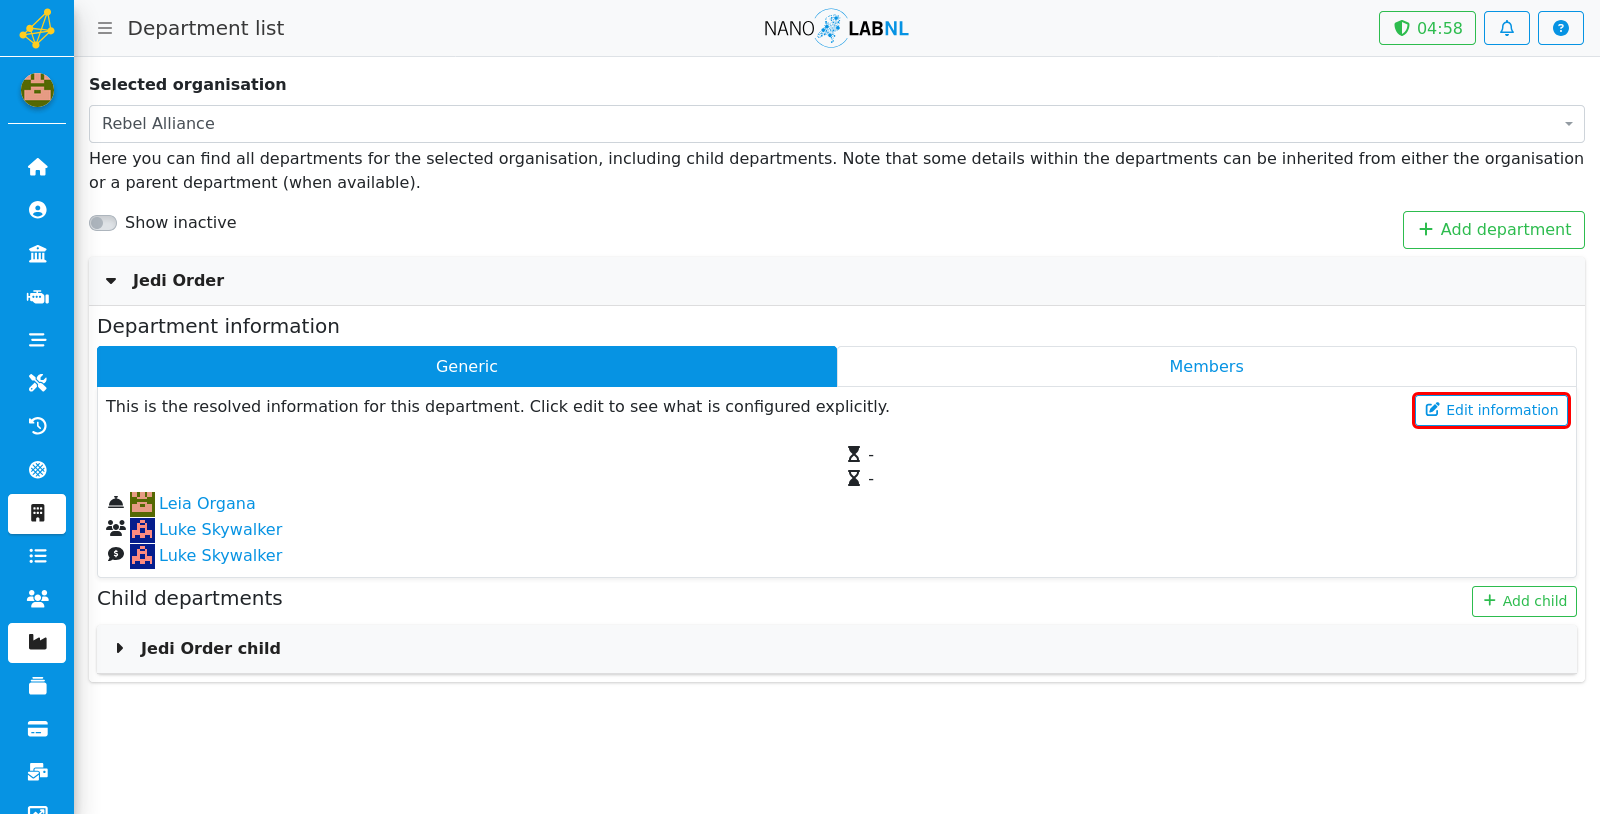Click the round grid ball icon in the sidebar
The image size is (1600, 814).
(x=37, y=469)
